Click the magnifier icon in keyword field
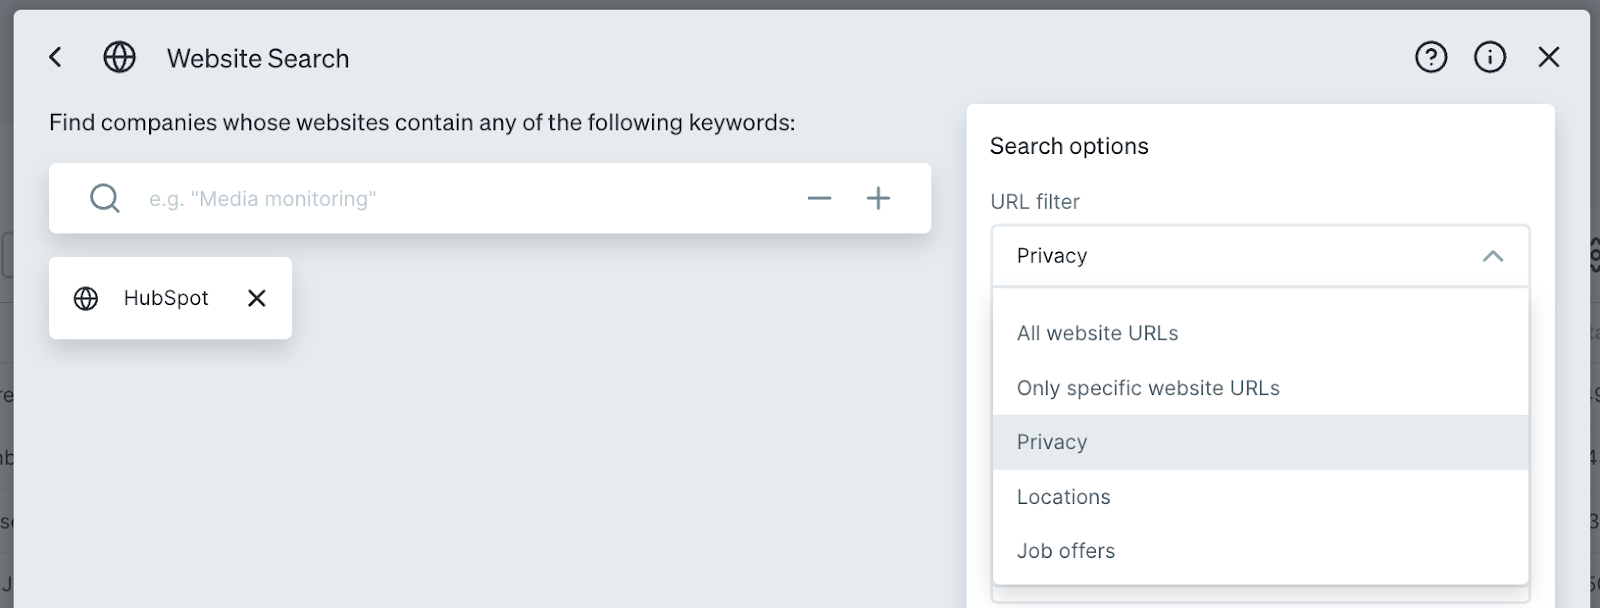Screen dimensions: 1600x608 (x=105, y=199)
